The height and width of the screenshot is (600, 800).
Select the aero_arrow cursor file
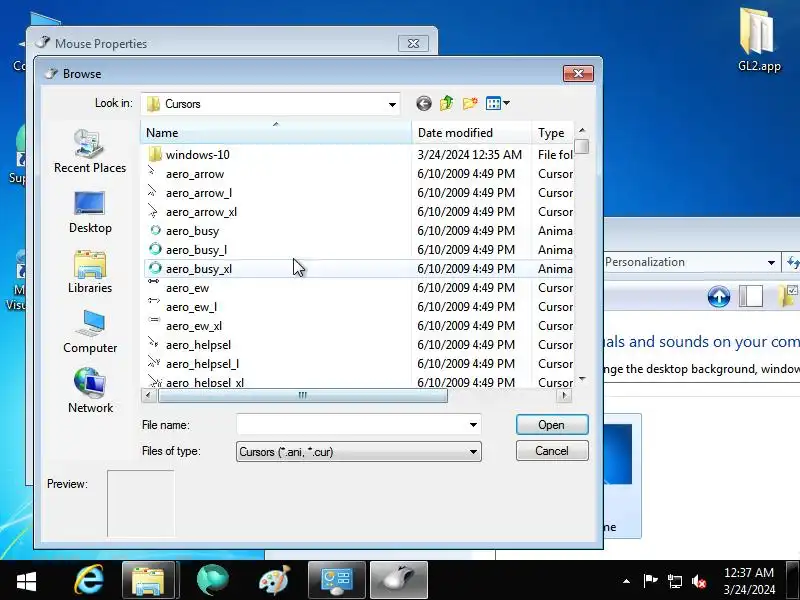pyautogui.click(x=195, y=174)
